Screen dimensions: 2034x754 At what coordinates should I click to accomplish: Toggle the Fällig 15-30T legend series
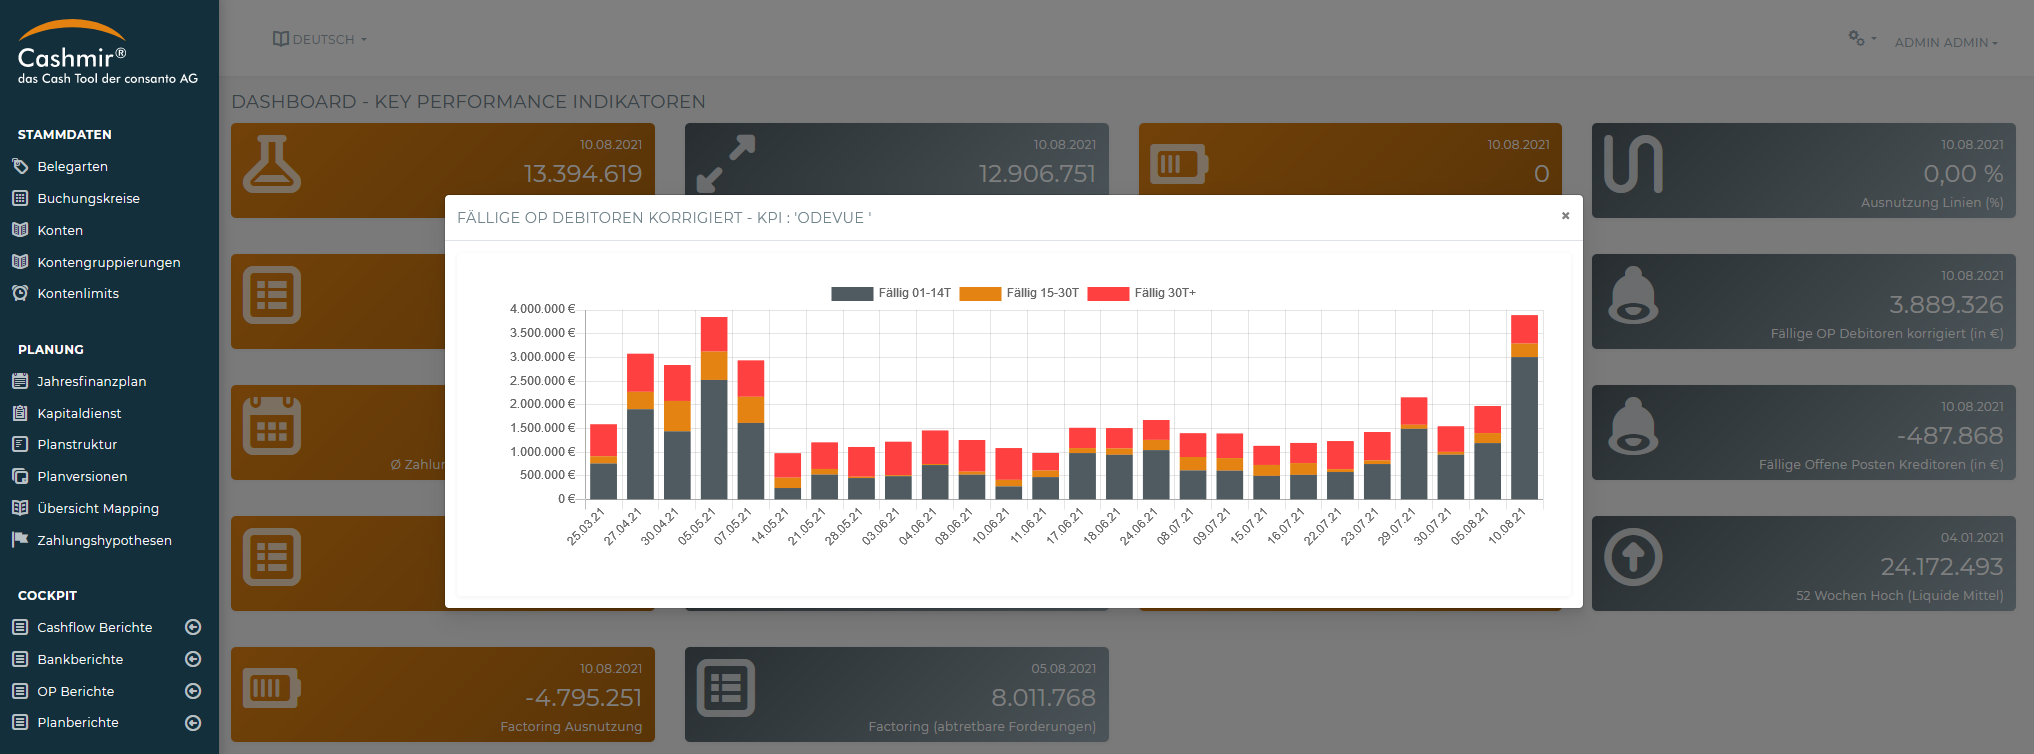(x=1019, y=293)
